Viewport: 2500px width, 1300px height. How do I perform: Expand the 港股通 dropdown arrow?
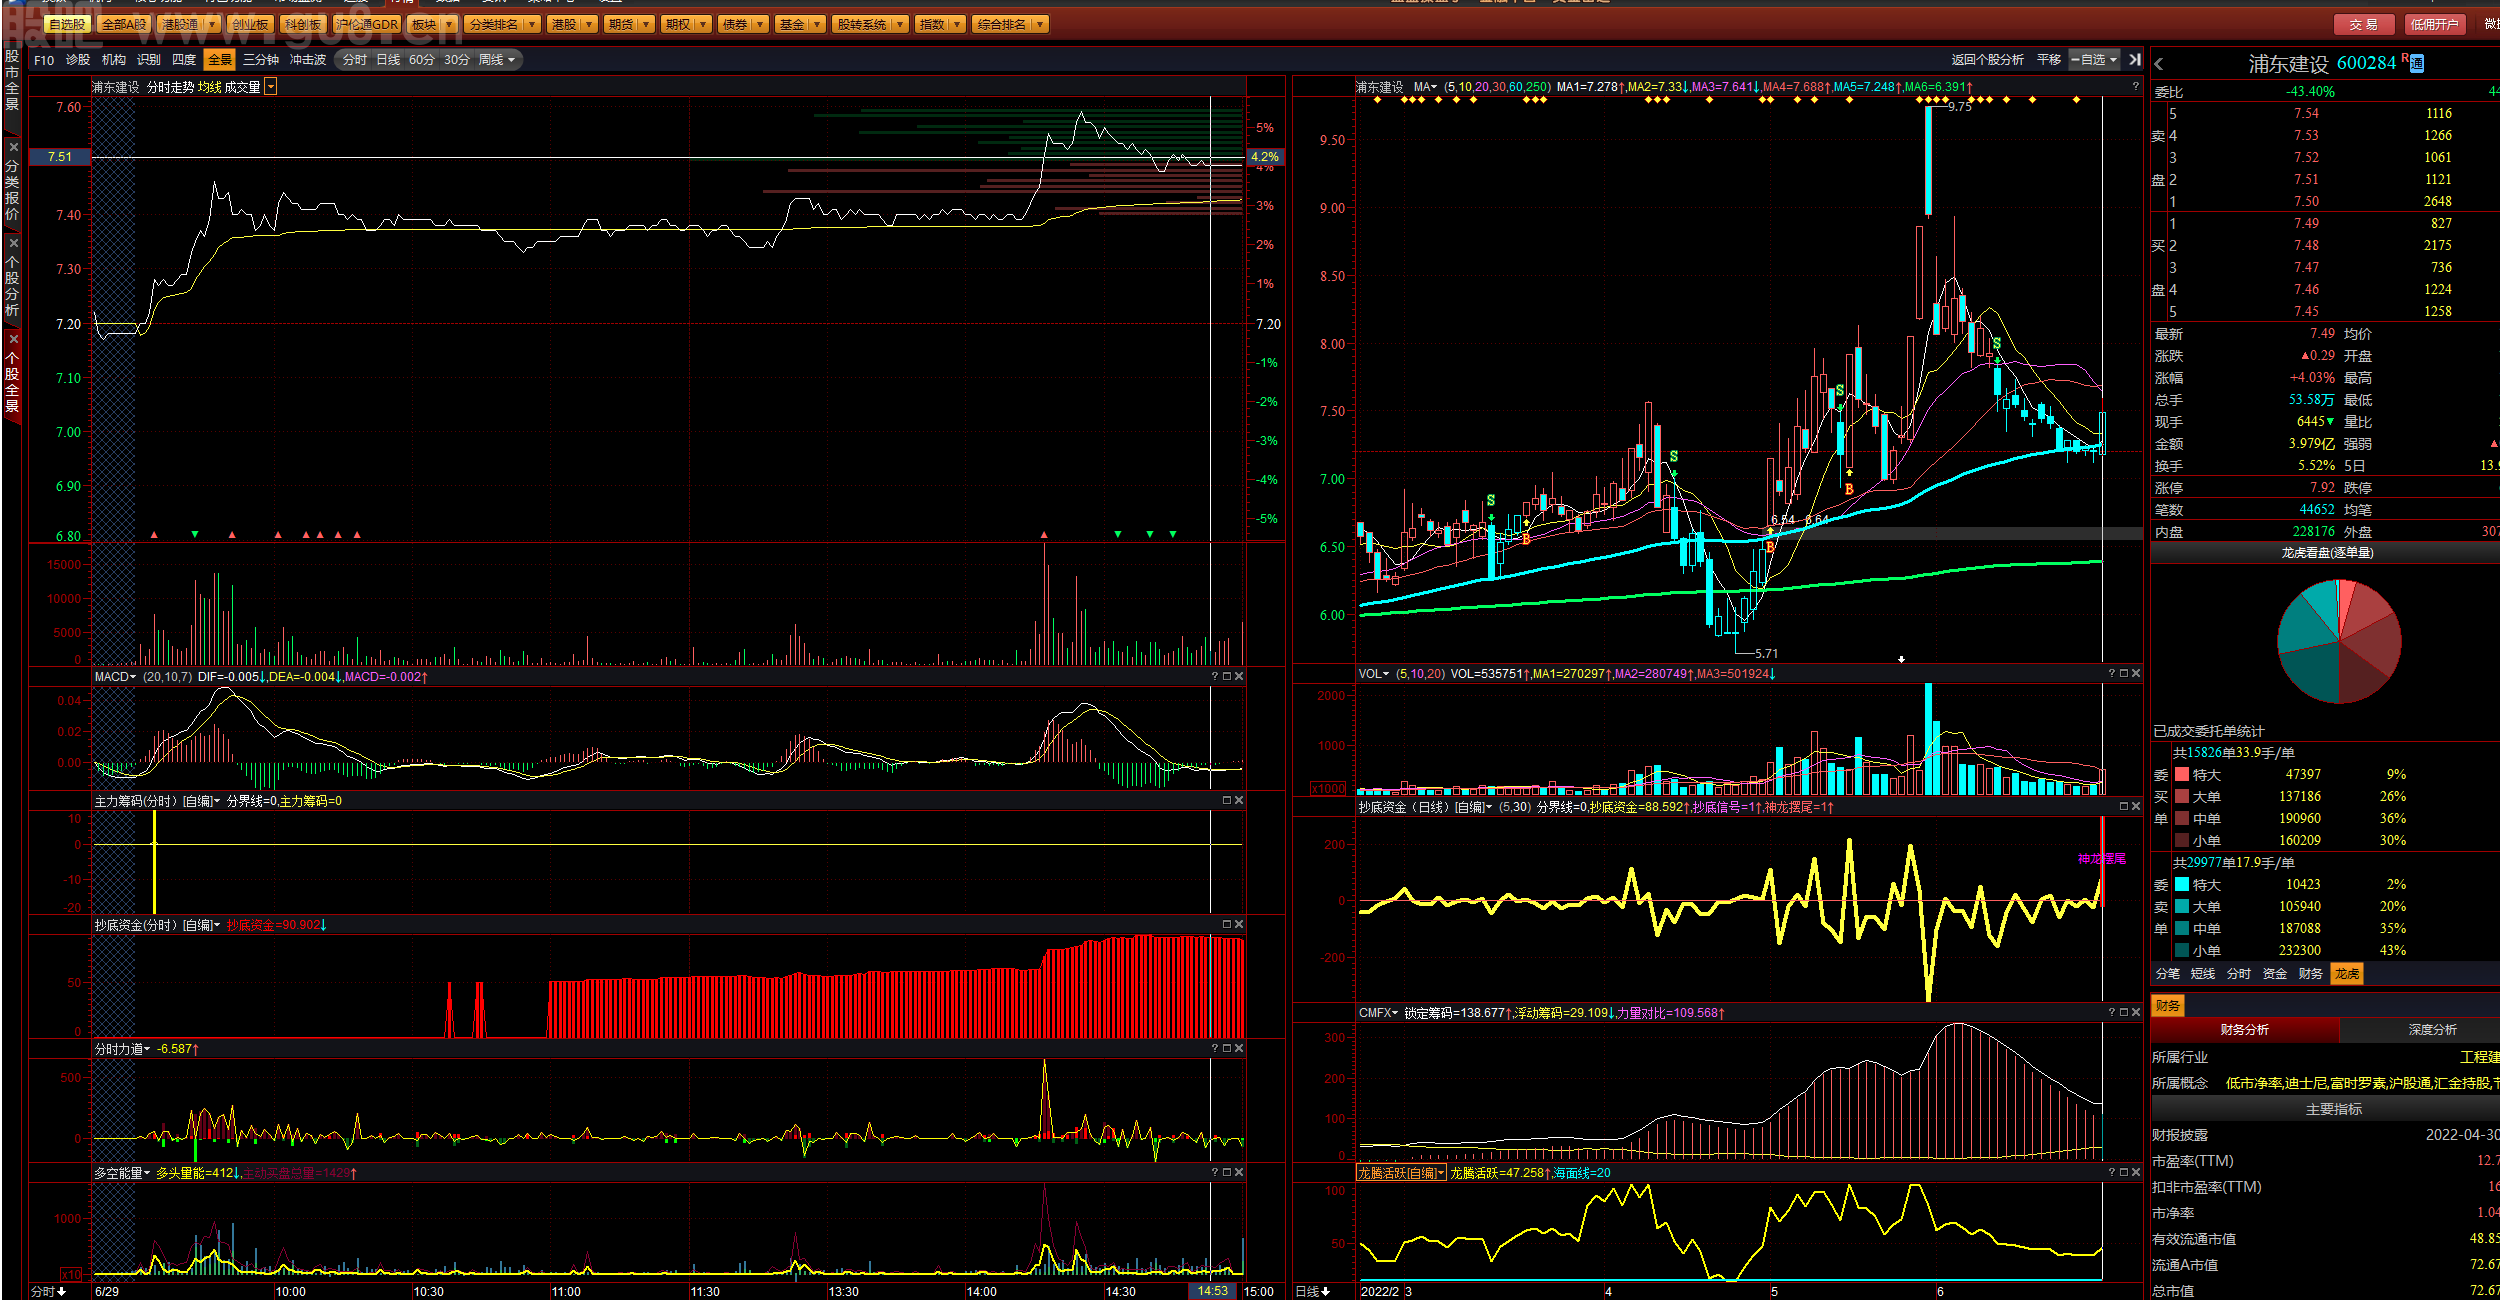pyautogui.click(x=212, y=24)
